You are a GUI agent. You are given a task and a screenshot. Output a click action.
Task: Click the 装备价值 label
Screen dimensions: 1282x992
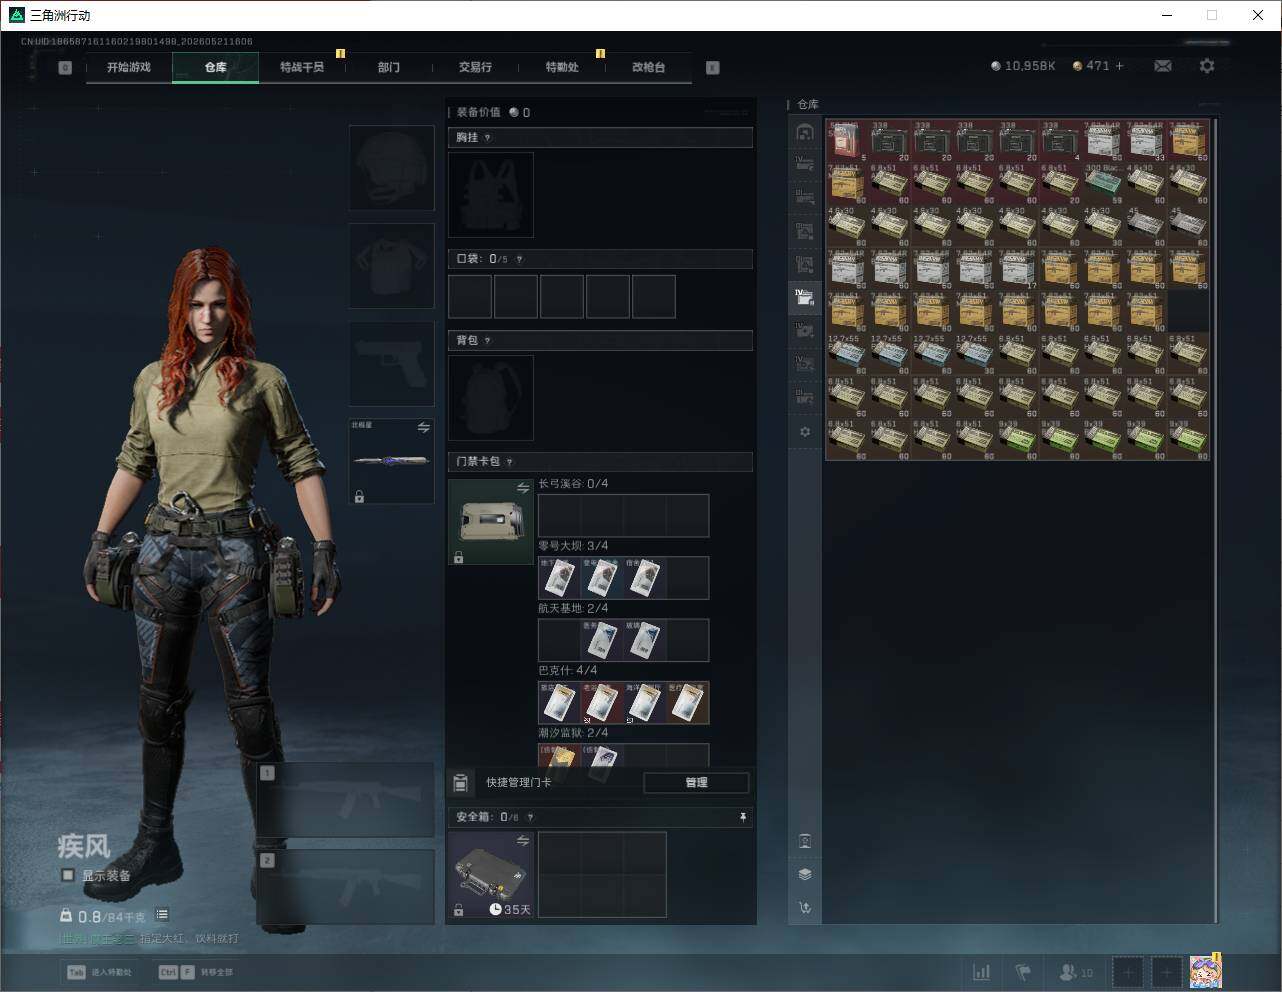pyautogui.click(x=478, y=112)
